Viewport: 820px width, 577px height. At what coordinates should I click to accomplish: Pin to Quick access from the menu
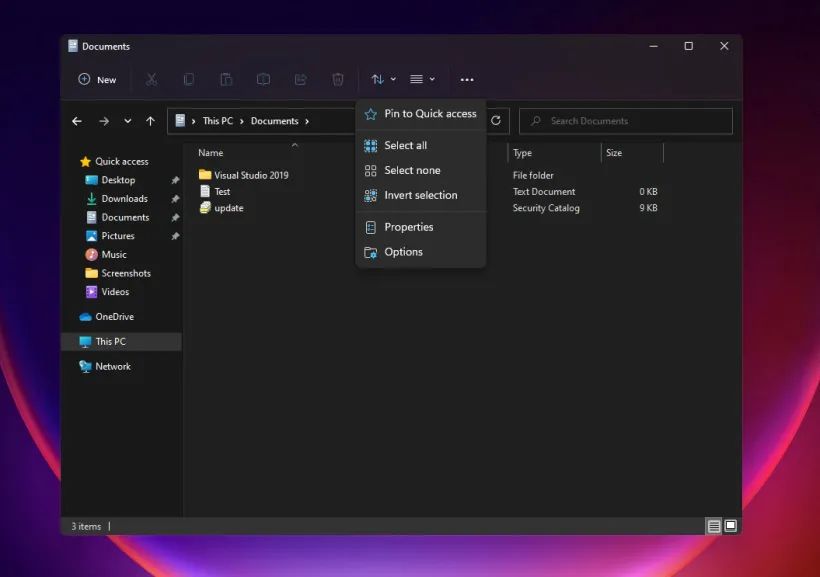tap(421, 114)
